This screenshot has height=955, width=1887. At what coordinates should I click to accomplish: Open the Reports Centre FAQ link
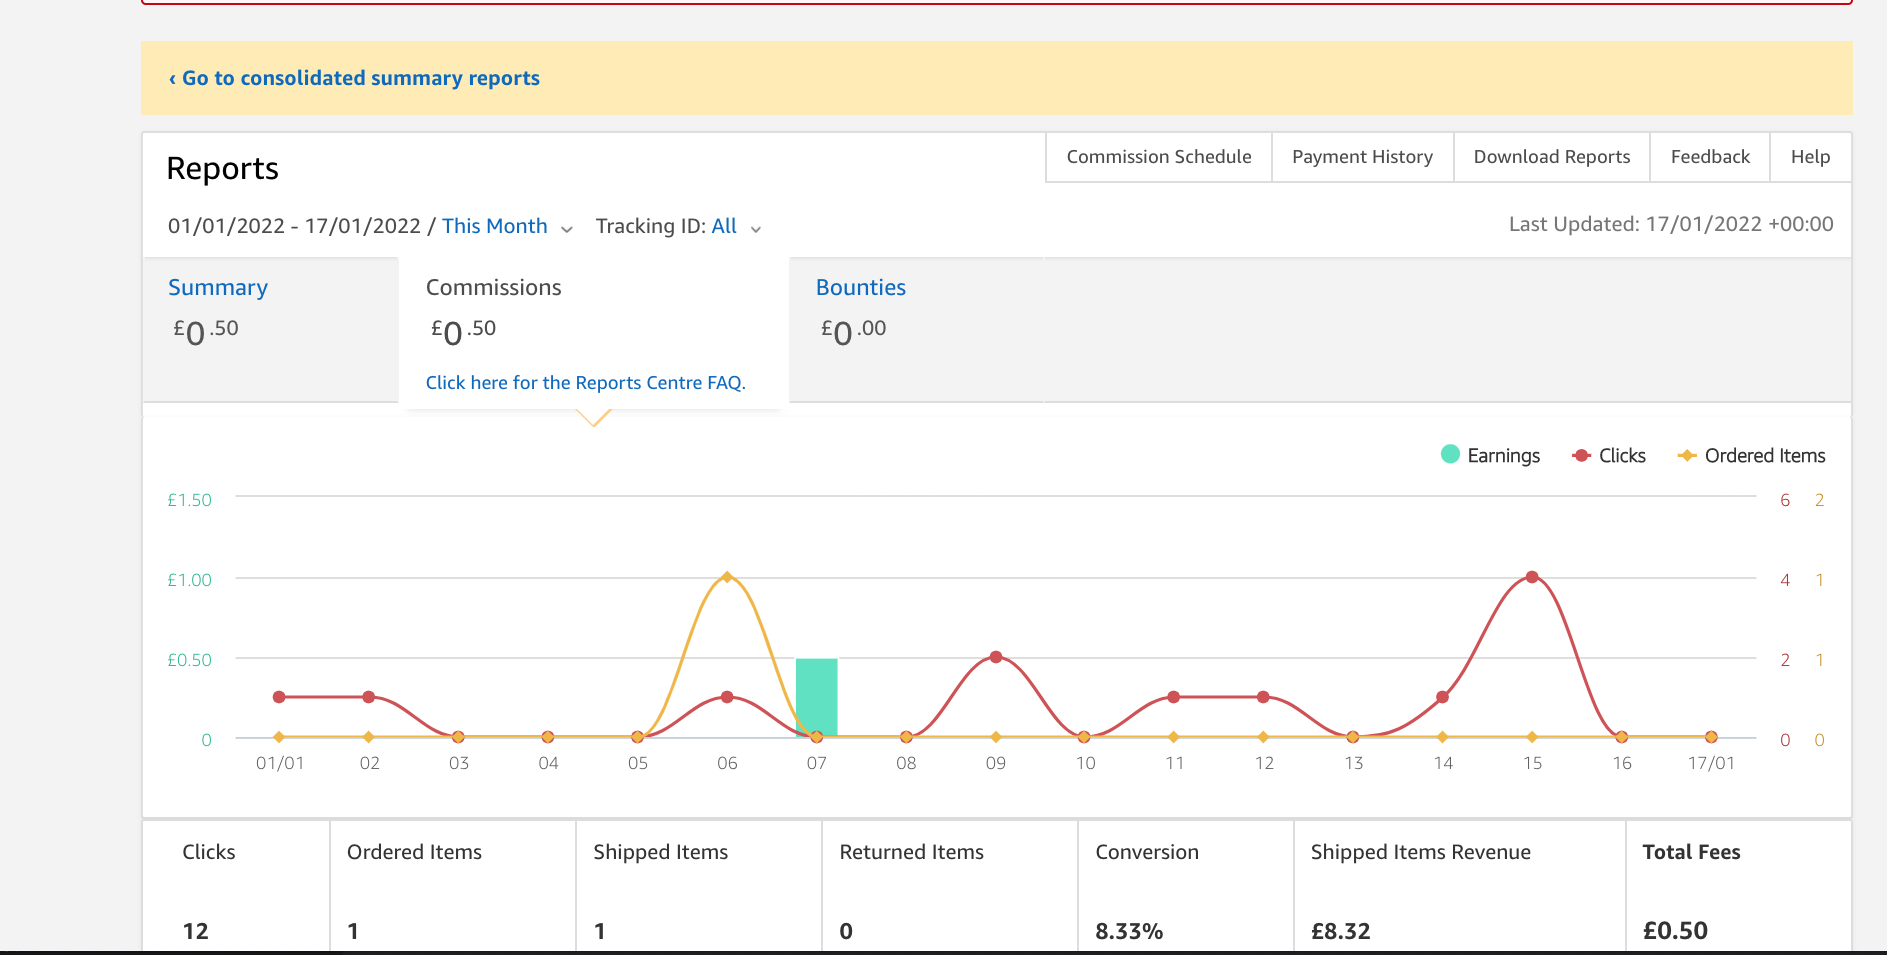pyautogui.click(x=585, y=383)
